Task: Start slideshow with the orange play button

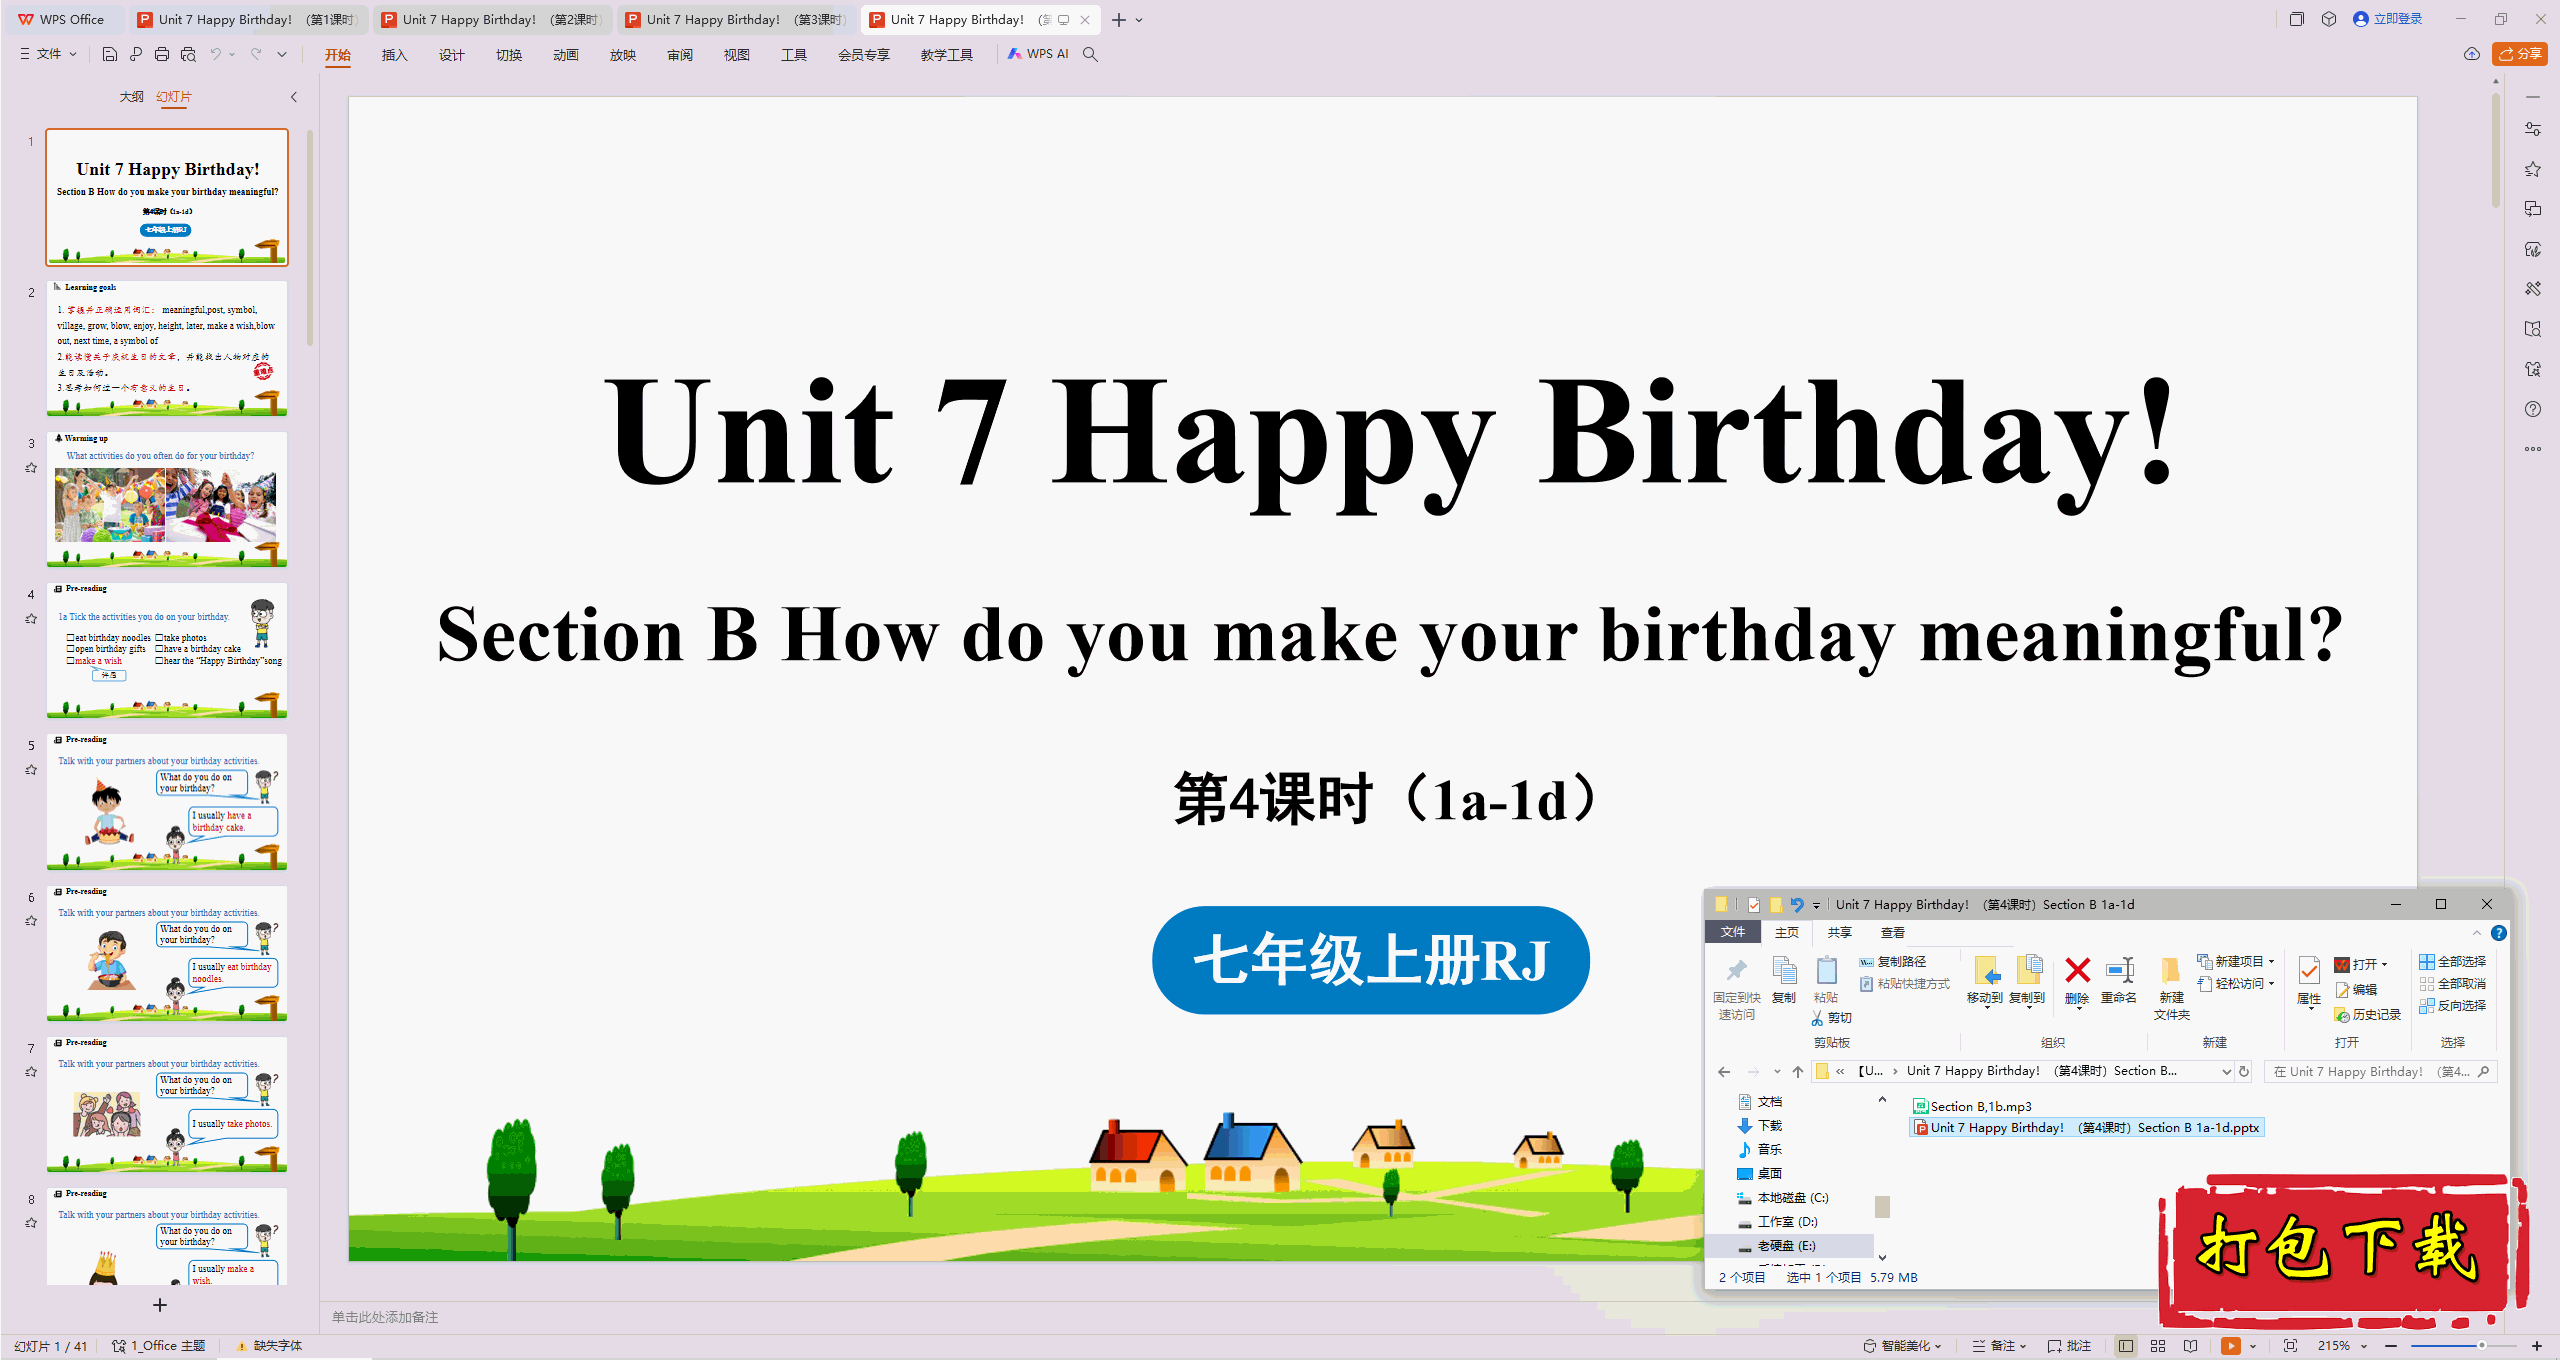Action: (2231, 1346)
